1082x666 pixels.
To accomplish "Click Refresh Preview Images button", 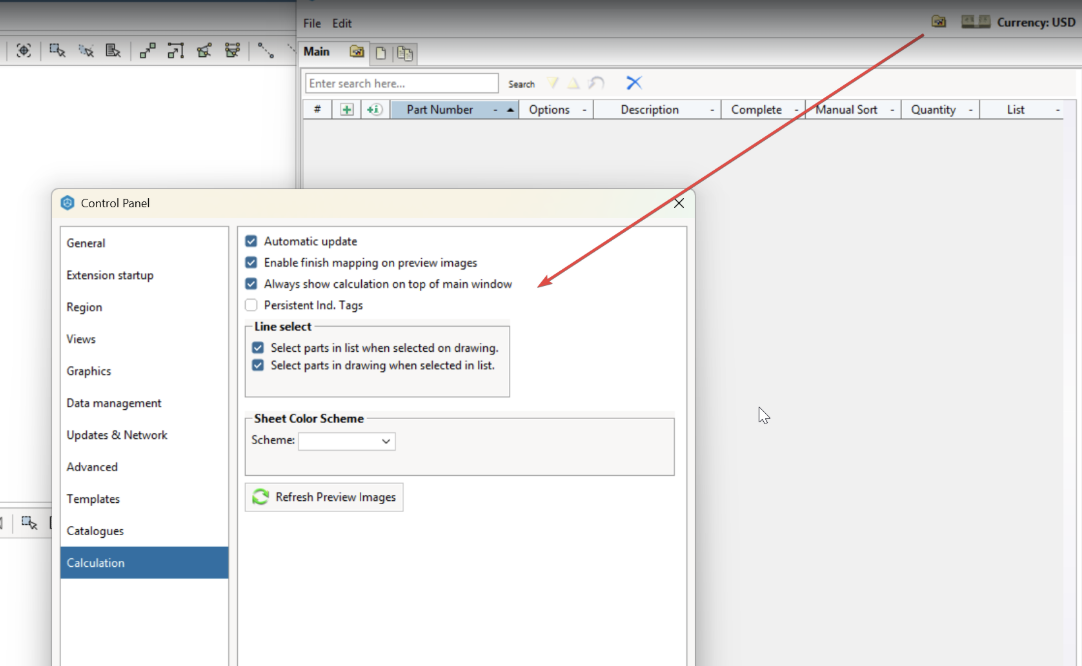I will [x=324, y=497].
